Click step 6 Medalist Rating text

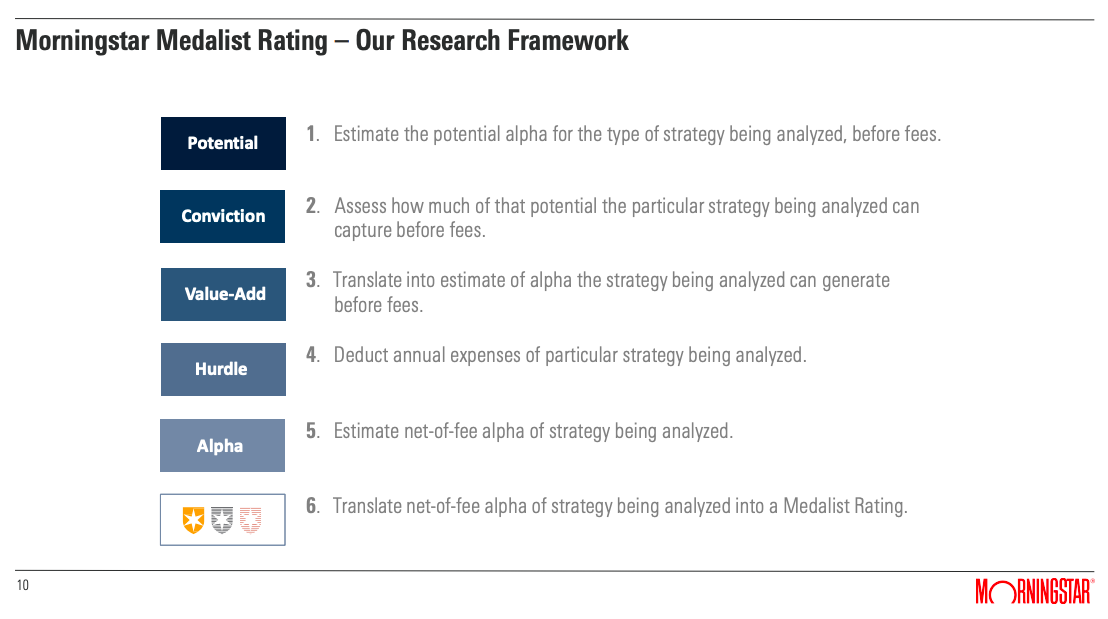[x=620, y=506]
